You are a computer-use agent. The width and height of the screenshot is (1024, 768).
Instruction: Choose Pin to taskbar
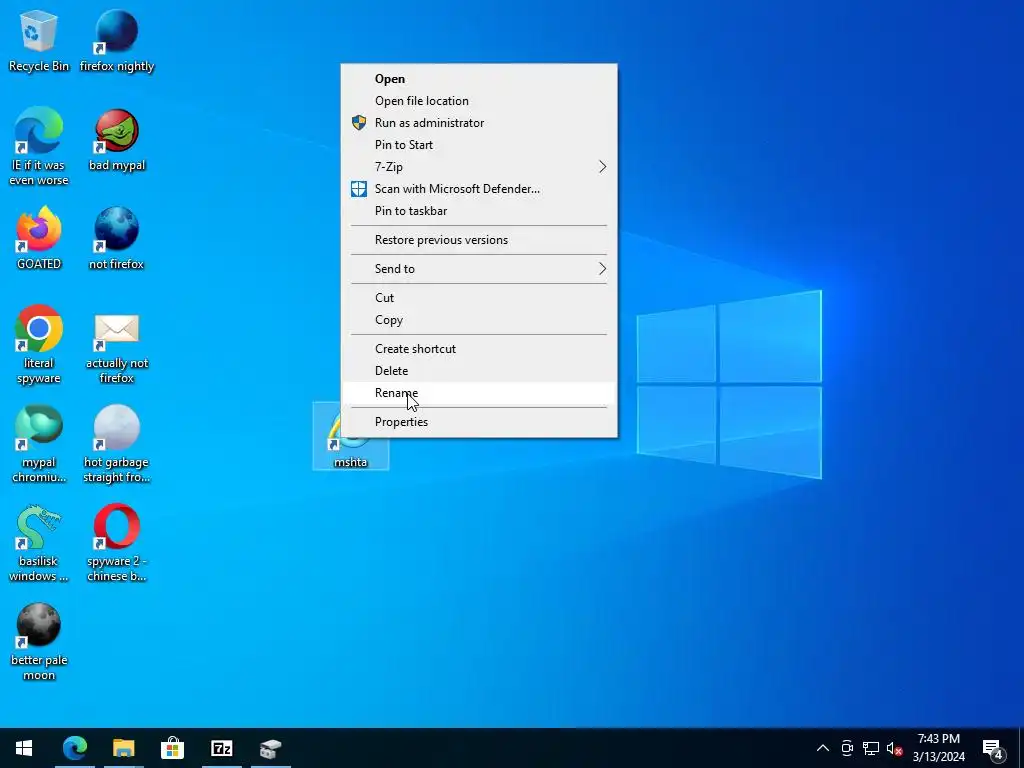coord(479,211)
